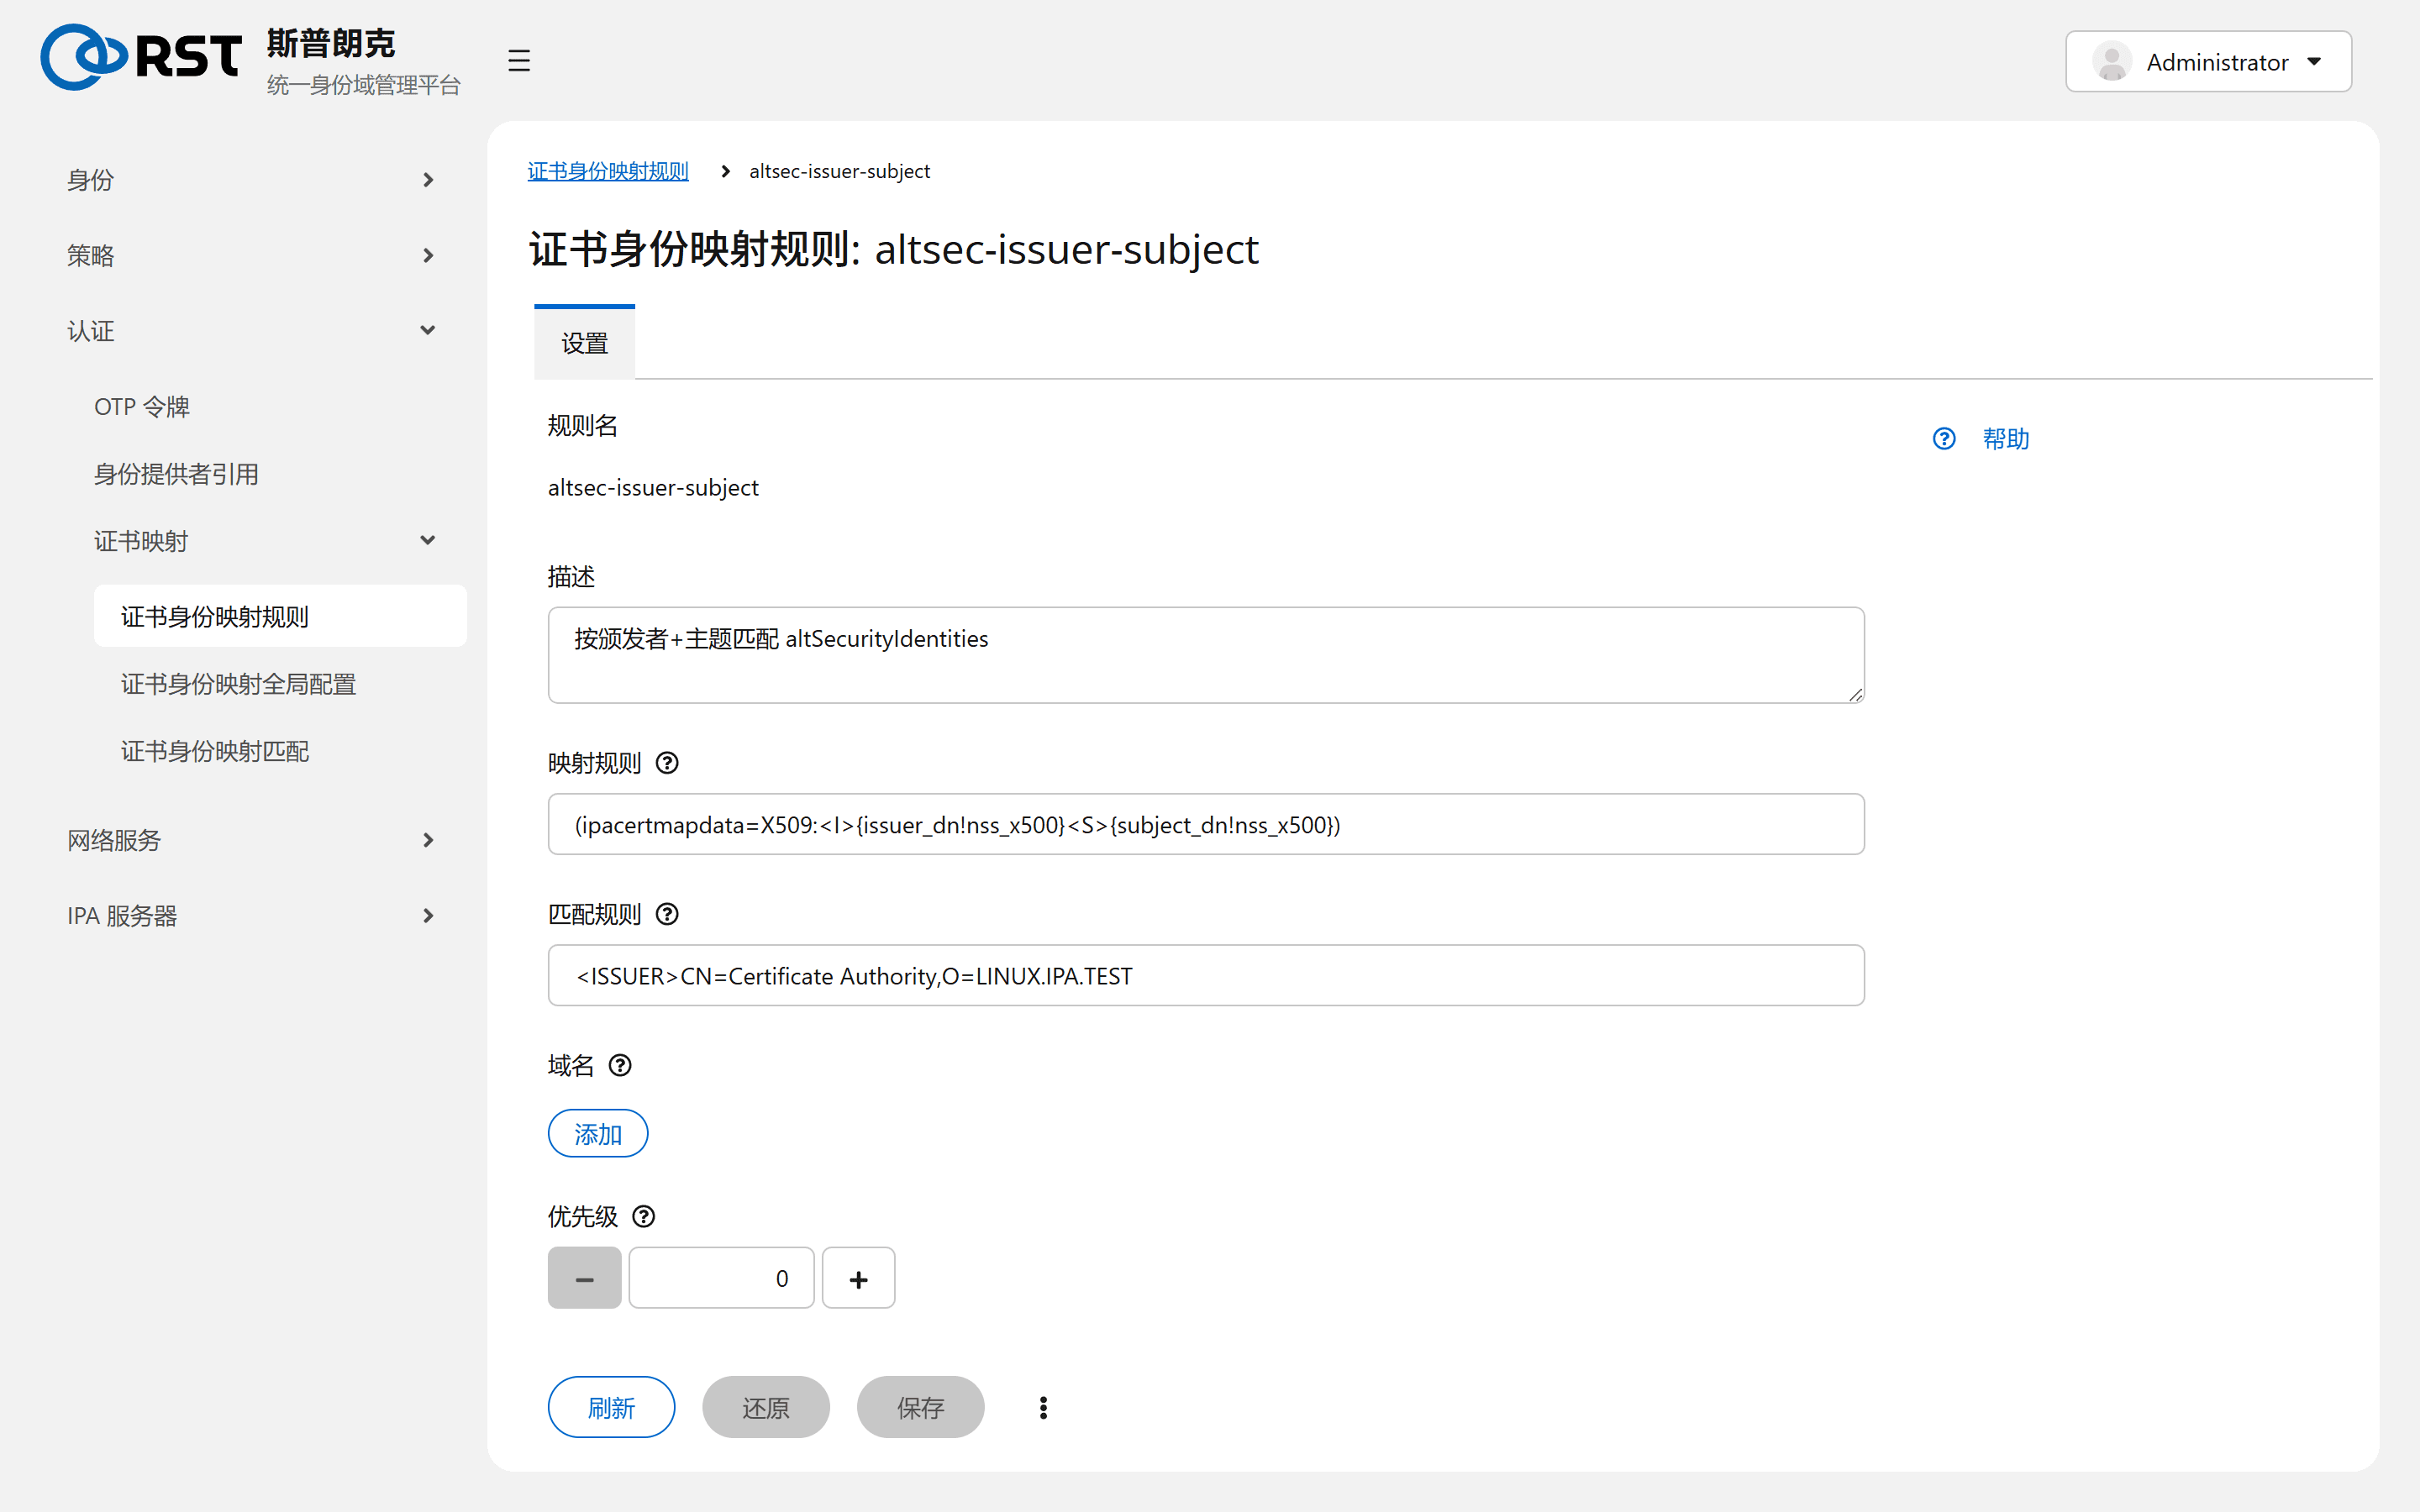This screenshot has width=2420, height=1512.
Task: Expand the 网络服务 navigation section
Action: 252,840
